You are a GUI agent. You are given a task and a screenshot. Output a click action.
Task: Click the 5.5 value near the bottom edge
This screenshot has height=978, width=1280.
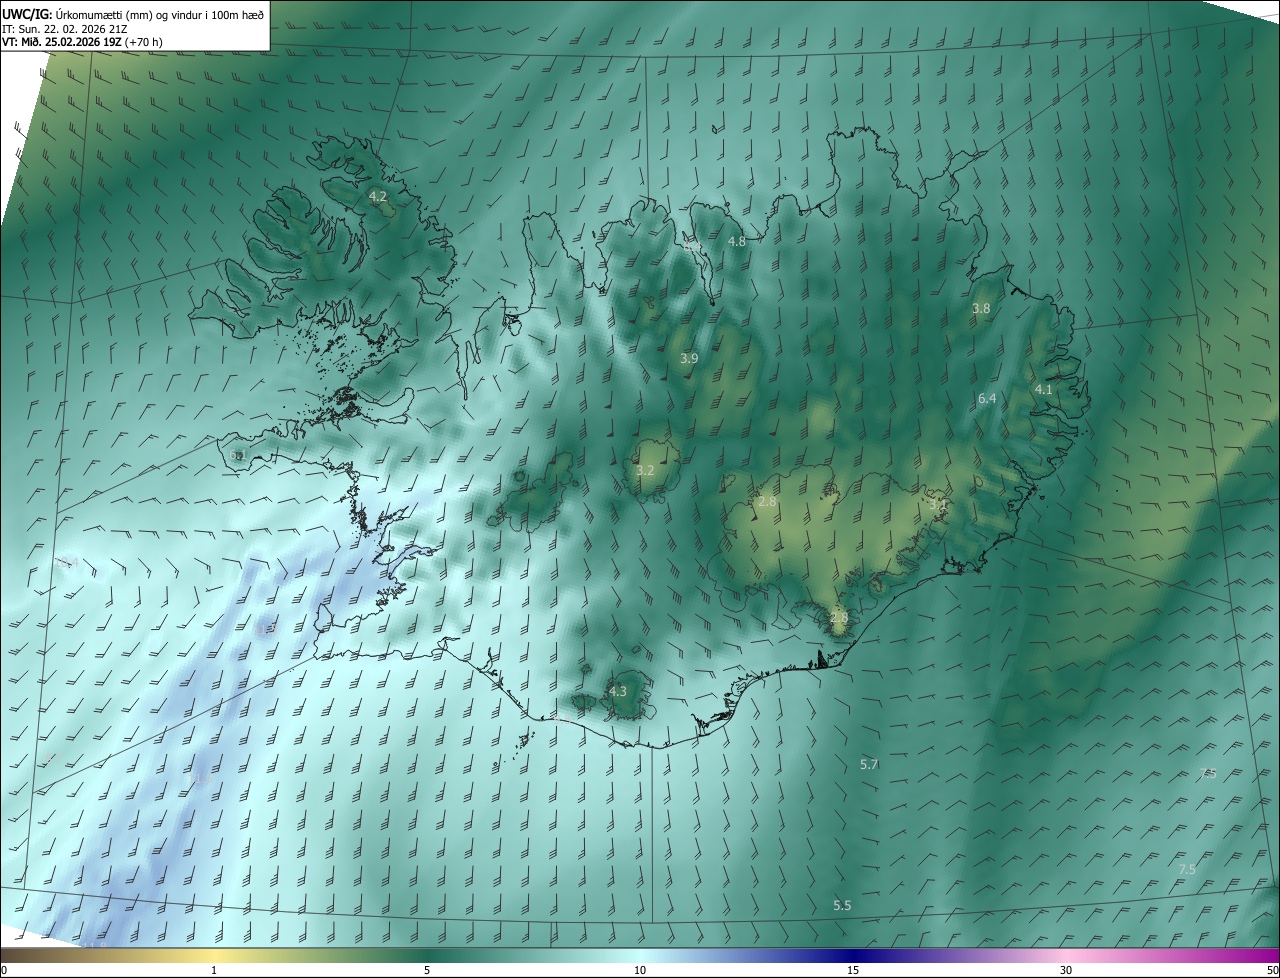(x=842, y=906)
